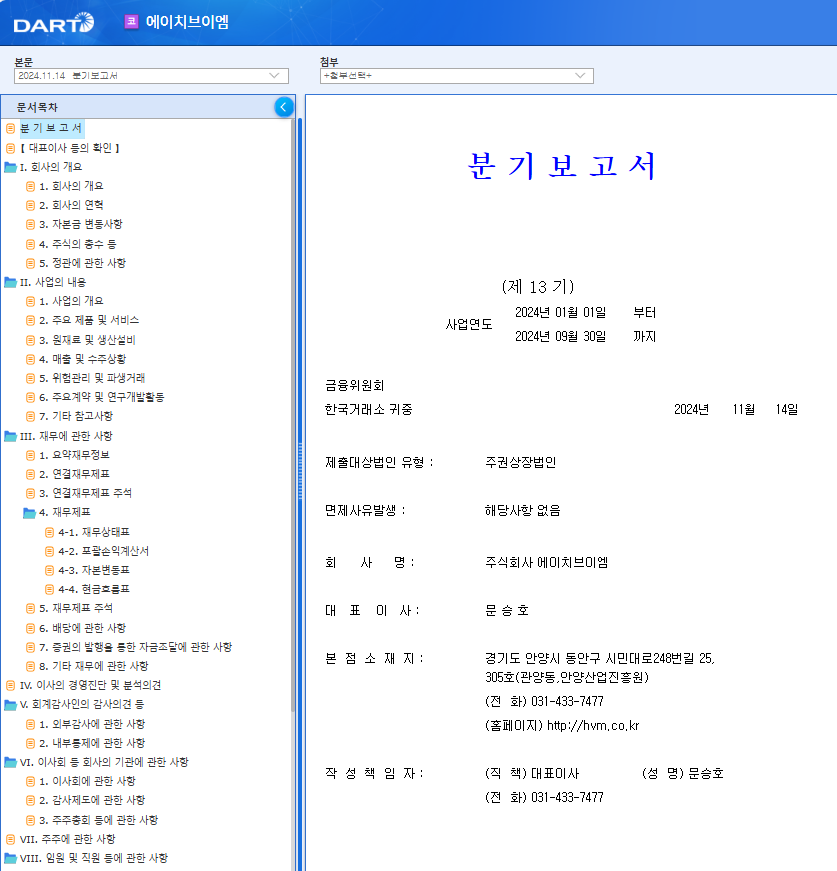
Task: Open 'VII. 주주에 관한 사항' section
Action: [68, 839]
